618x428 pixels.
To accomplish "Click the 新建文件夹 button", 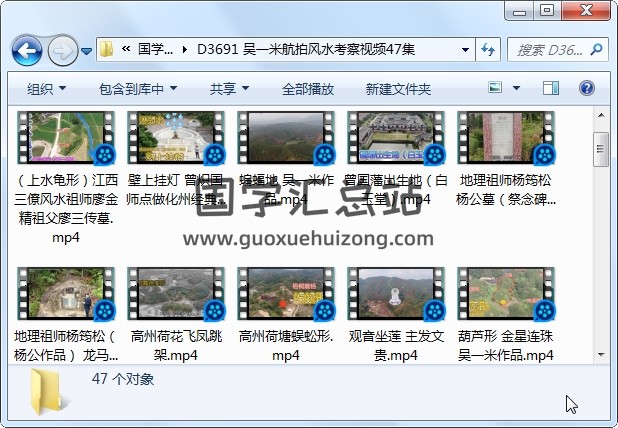I will [x=398, y=89].
